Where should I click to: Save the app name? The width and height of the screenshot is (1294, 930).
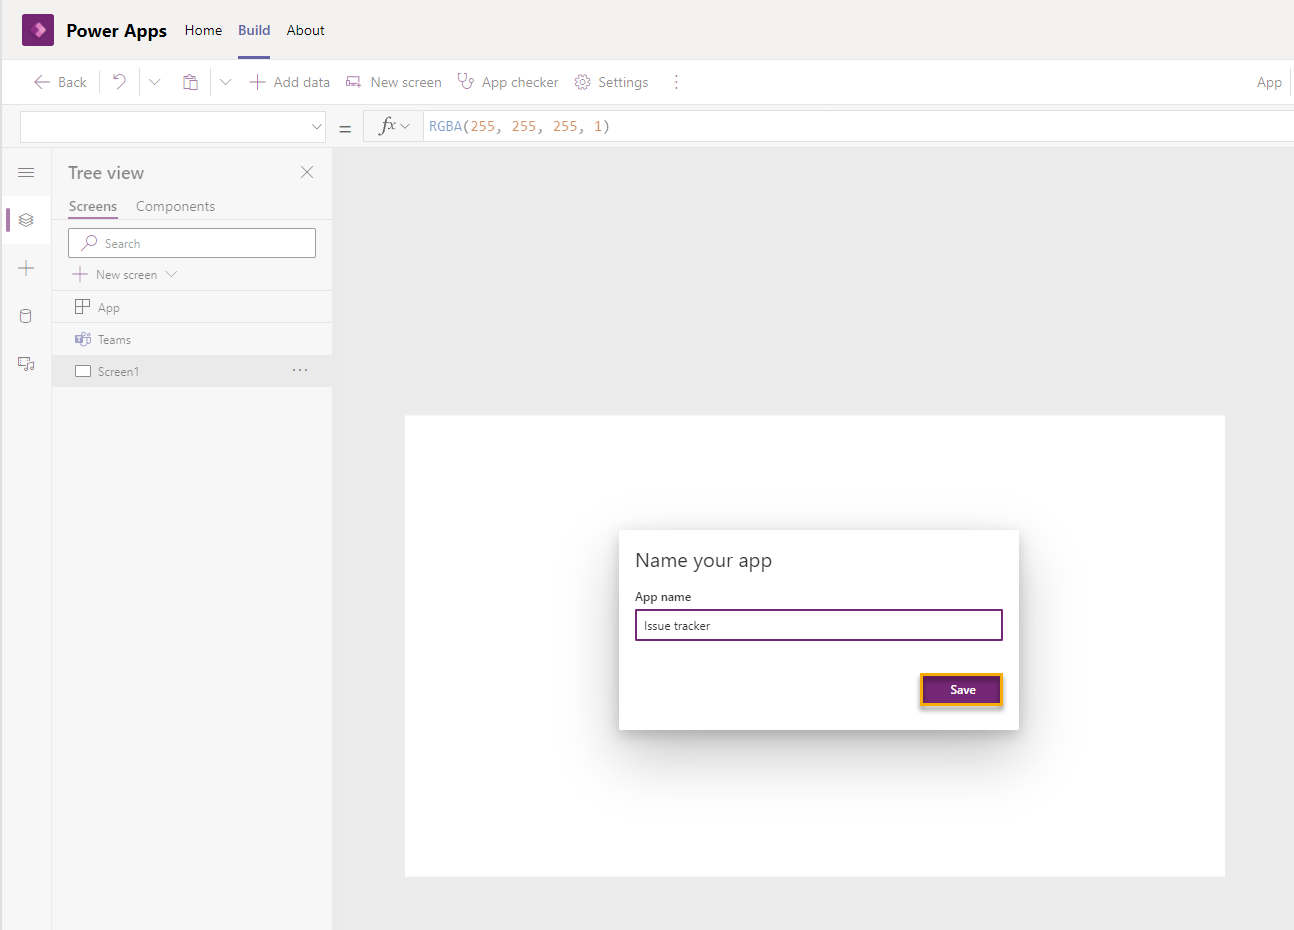pos(961,690)
